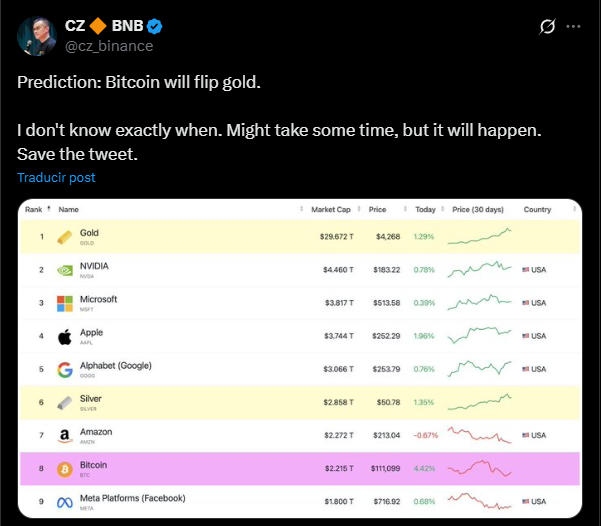Click CZ's profile avatar picture
The height and width of the screenshot is (526, 601).
(x=35, y=36)
